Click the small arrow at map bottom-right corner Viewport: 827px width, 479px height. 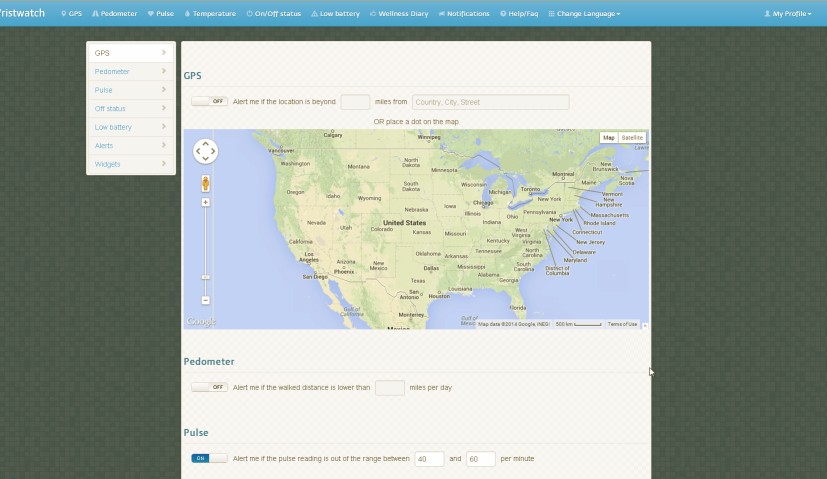(x=645, y=325)
